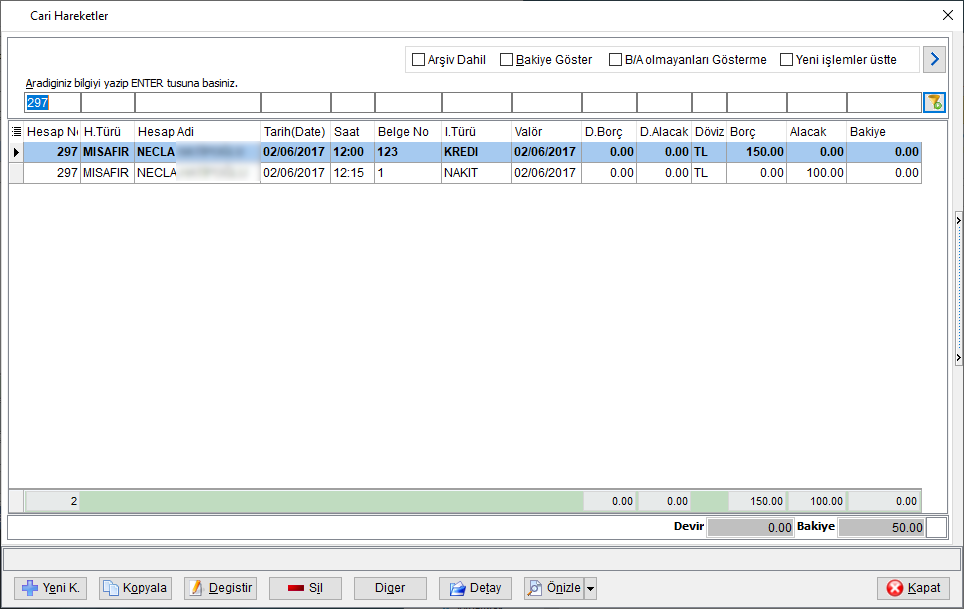The height and width of the screenshot is (609, 964).
Task: Click the Hesap Adi filter input field
Action: click(x=198, y=103)
